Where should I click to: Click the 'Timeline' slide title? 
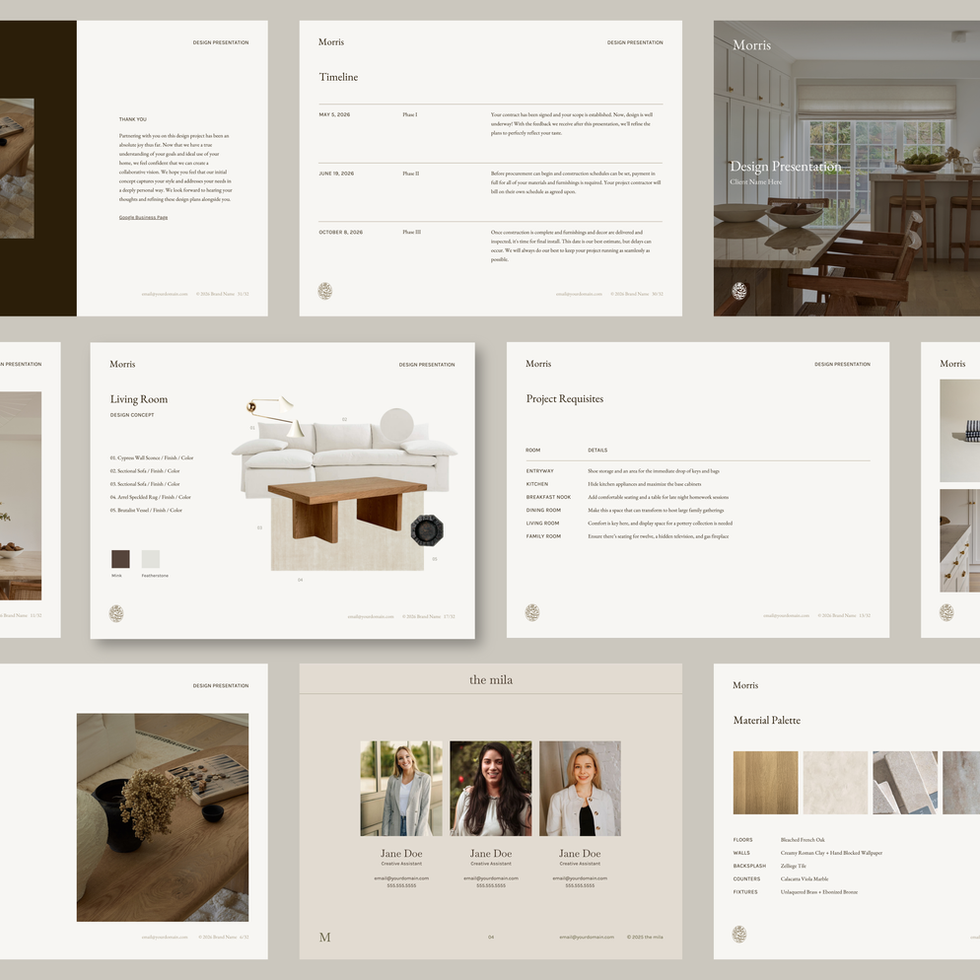point(338,77)
